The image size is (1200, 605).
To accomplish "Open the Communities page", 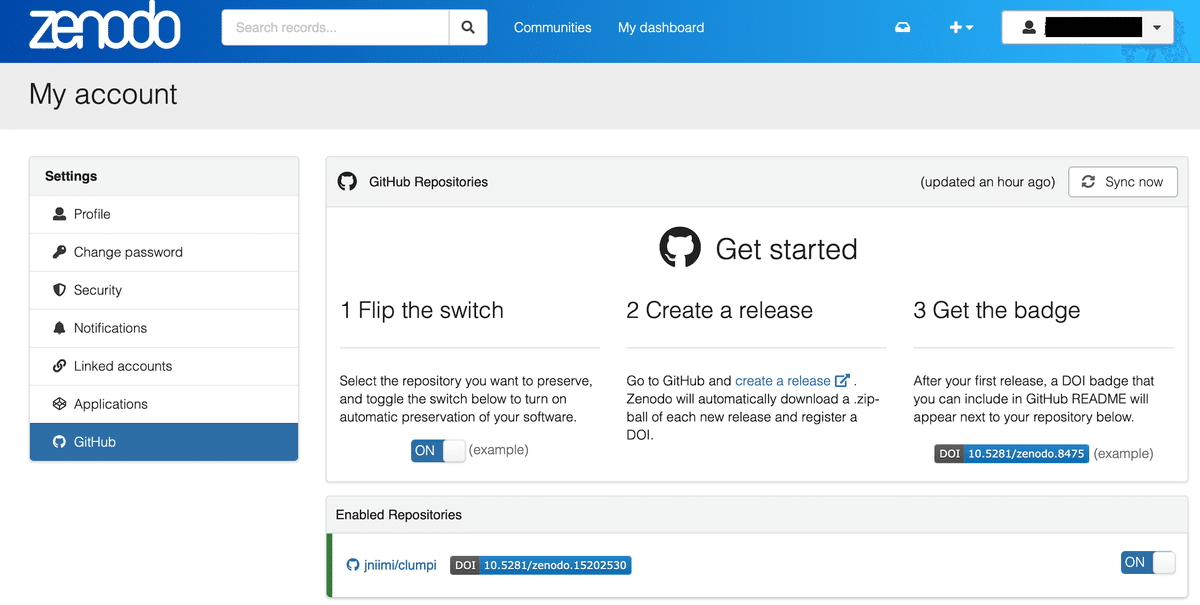I will (x=552, y=28).
